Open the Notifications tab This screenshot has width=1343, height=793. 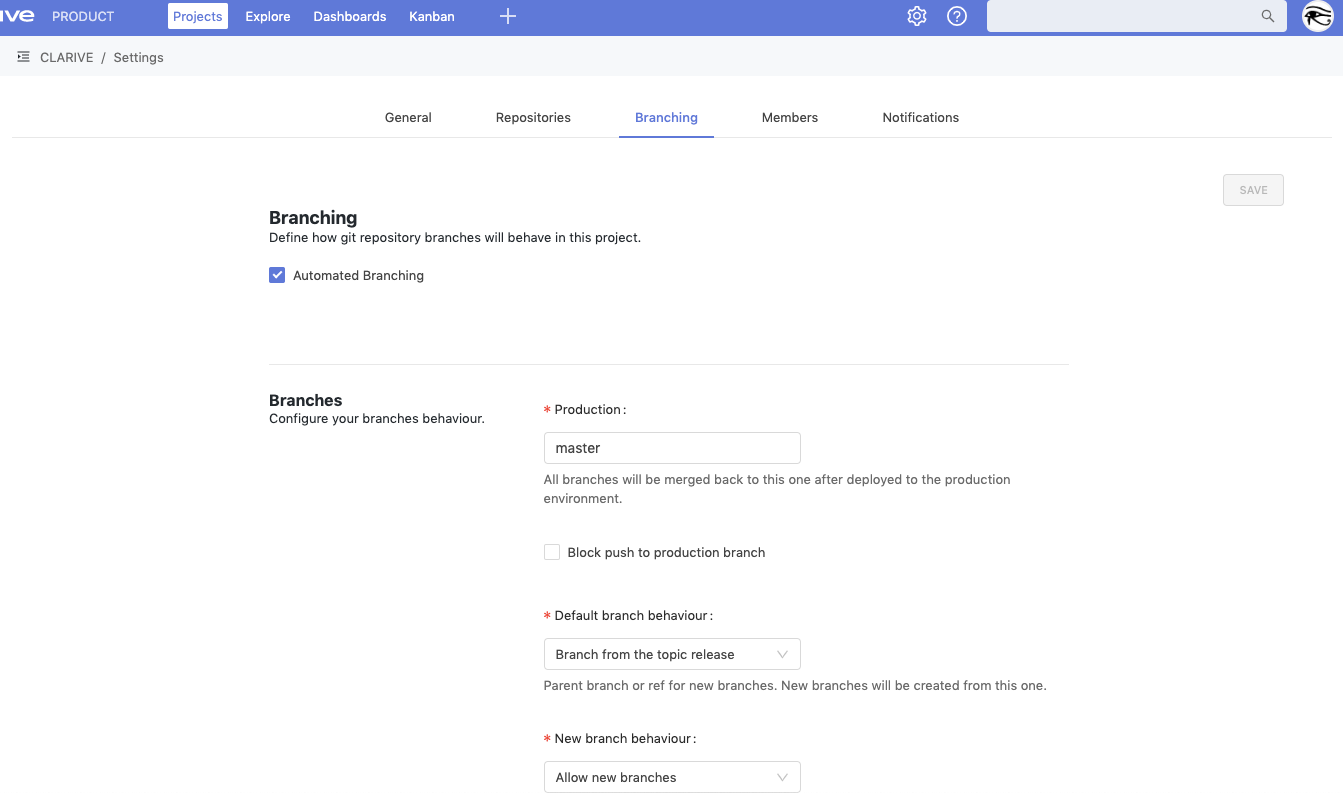click(921, 117)
